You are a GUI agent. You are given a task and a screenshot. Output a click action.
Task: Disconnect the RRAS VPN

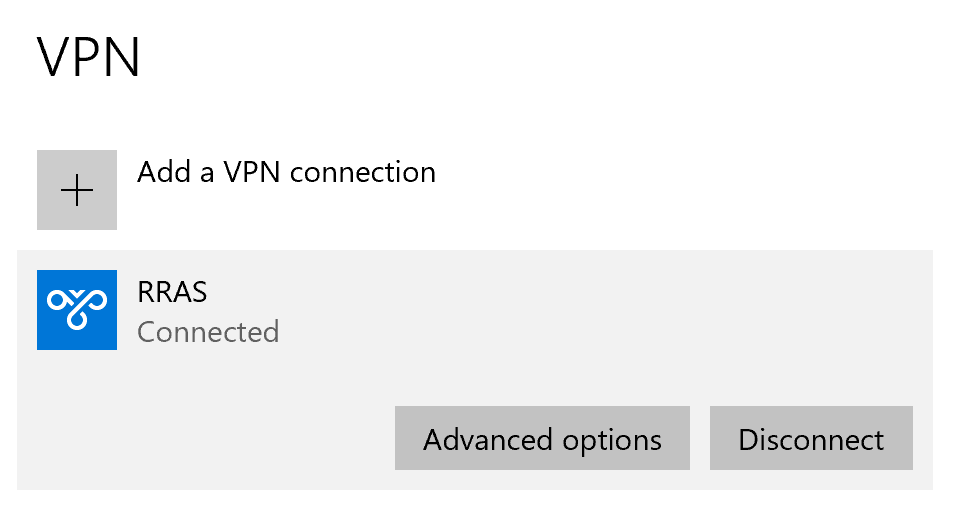click(x=811, y=438)
